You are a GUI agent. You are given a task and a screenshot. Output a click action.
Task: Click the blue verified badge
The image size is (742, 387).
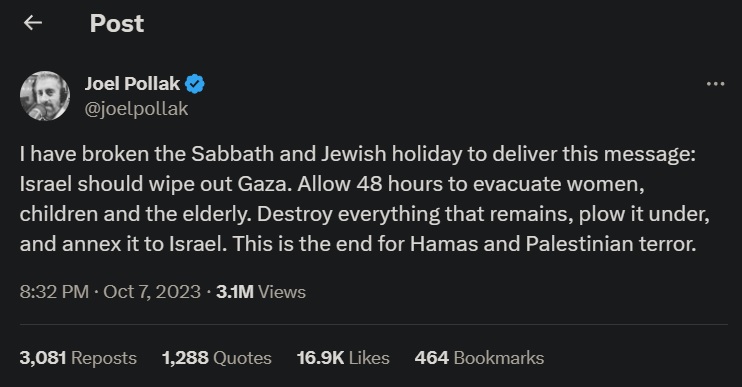click(x=194, y=84)
